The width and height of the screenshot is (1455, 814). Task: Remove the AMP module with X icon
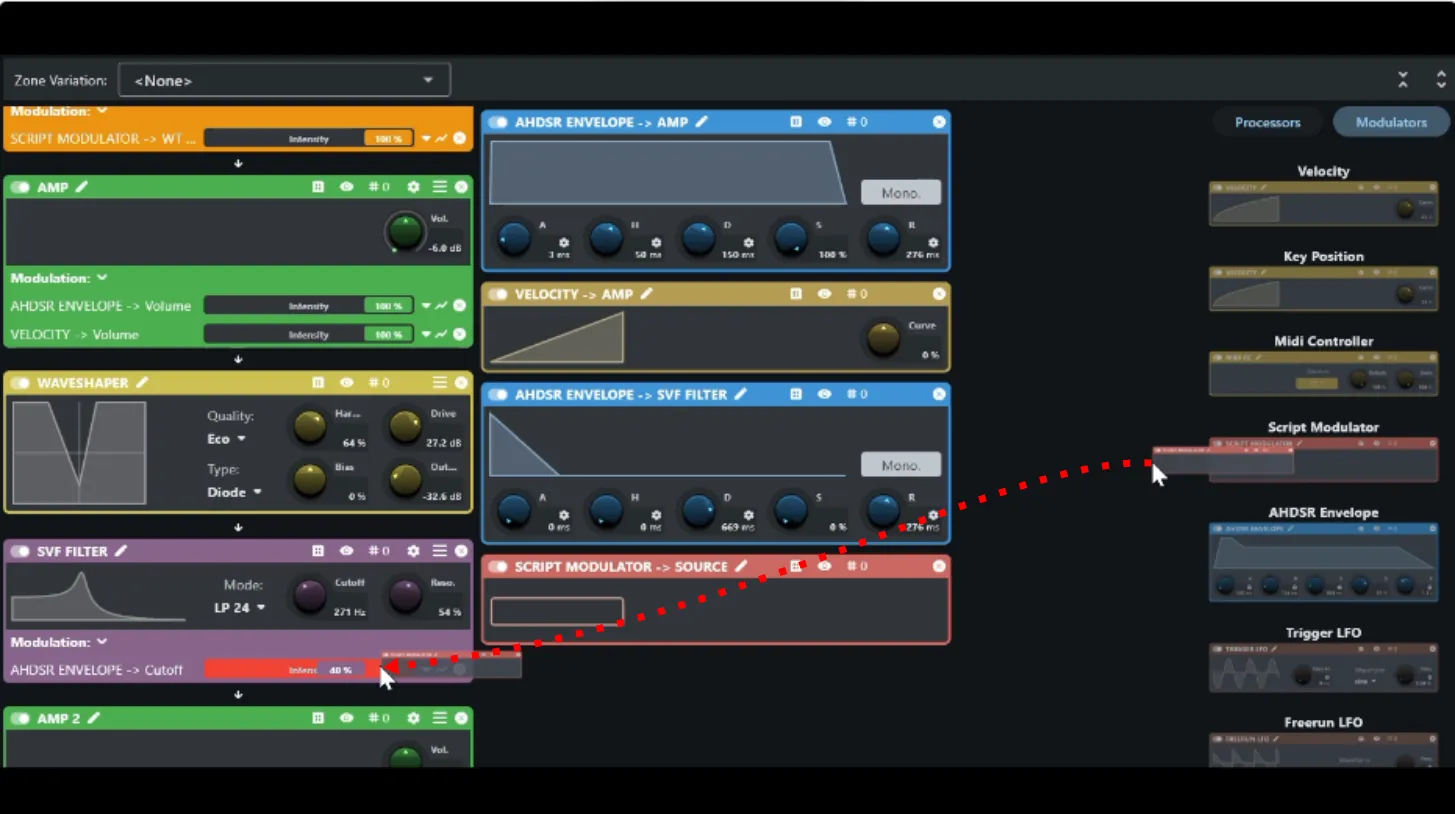(461, 187)
